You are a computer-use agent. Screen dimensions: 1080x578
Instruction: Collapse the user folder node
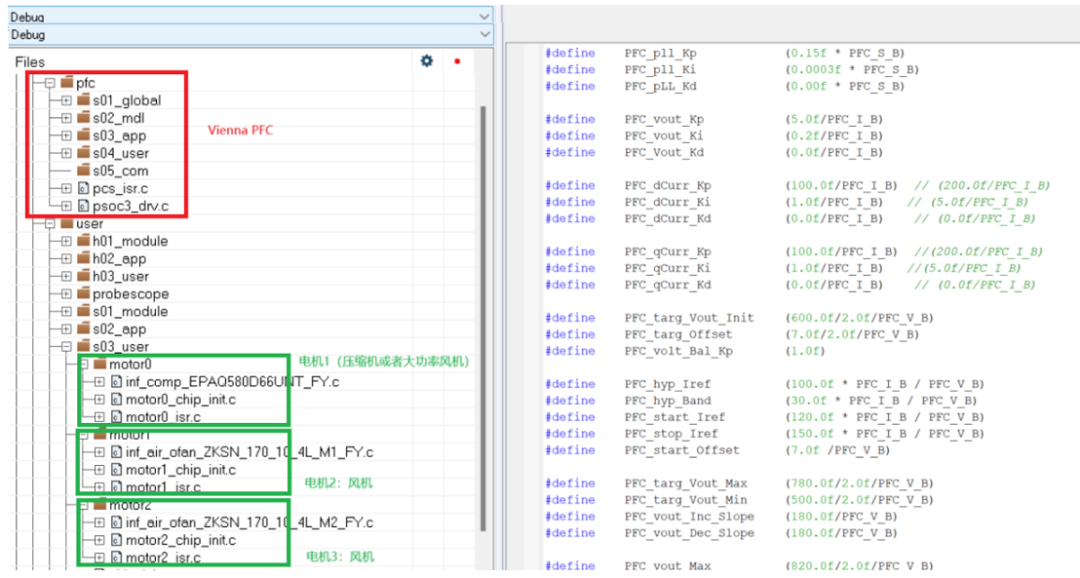50,223
